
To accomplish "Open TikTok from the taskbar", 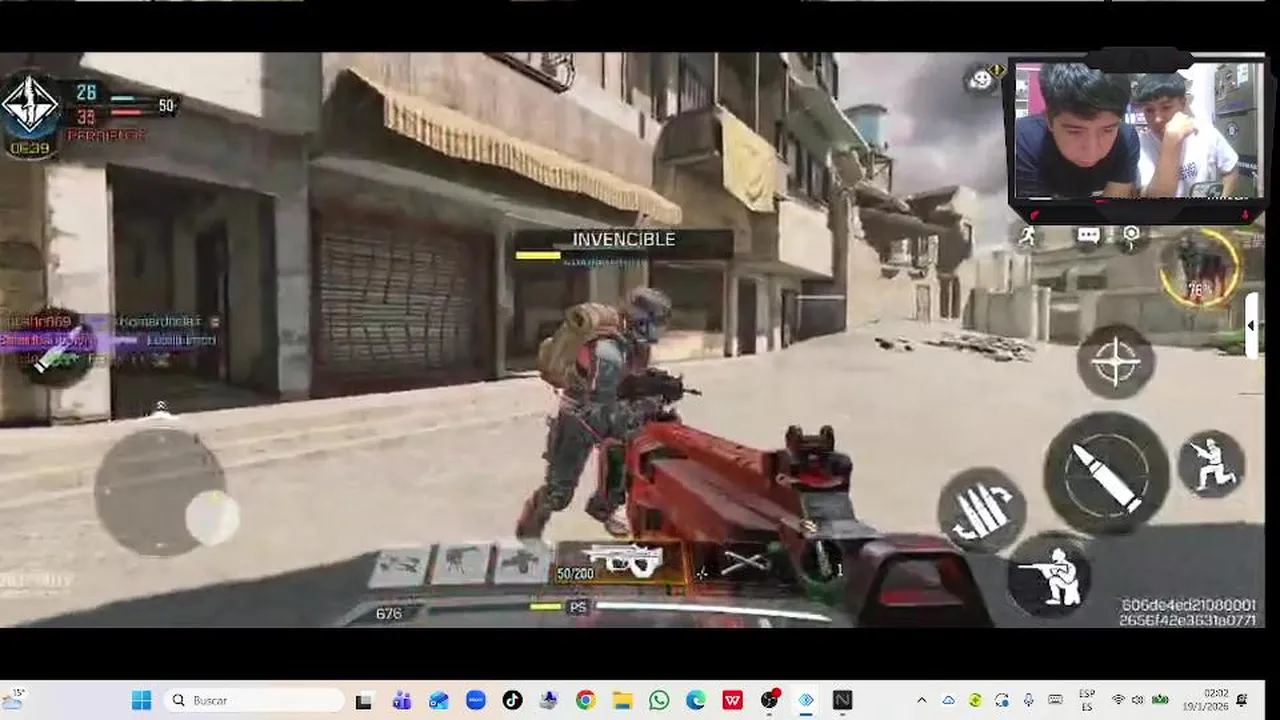I will pyautogui.click(x=512, y=701).
